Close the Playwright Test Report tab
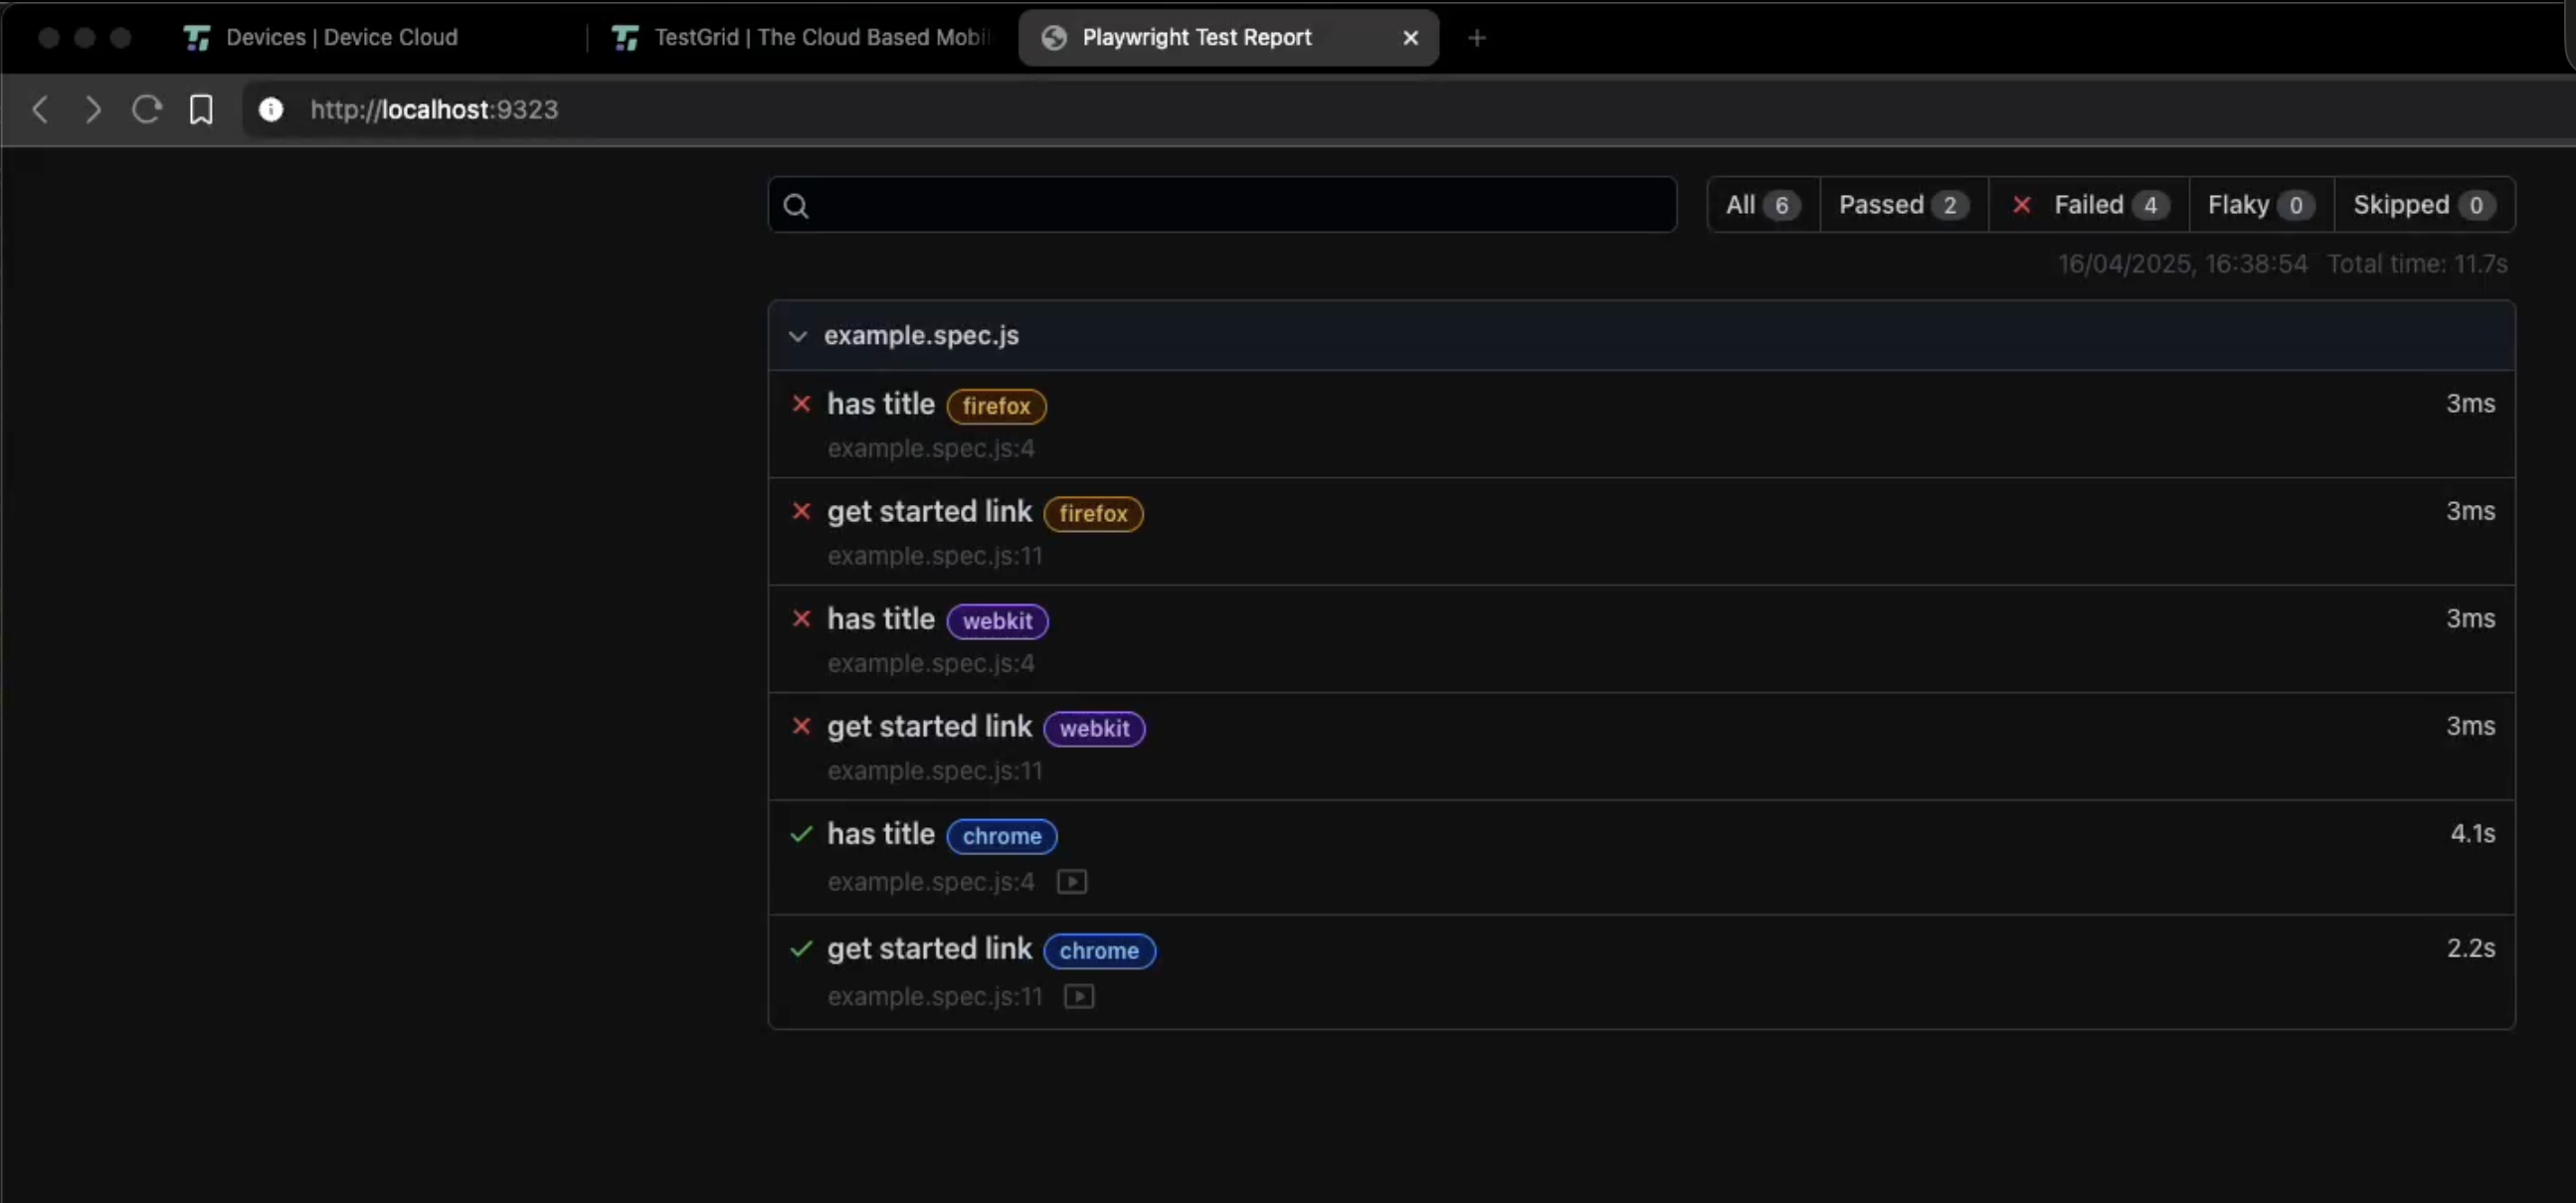The height and width of the screenshot is (1203, 2576). tap(1411, 38)
